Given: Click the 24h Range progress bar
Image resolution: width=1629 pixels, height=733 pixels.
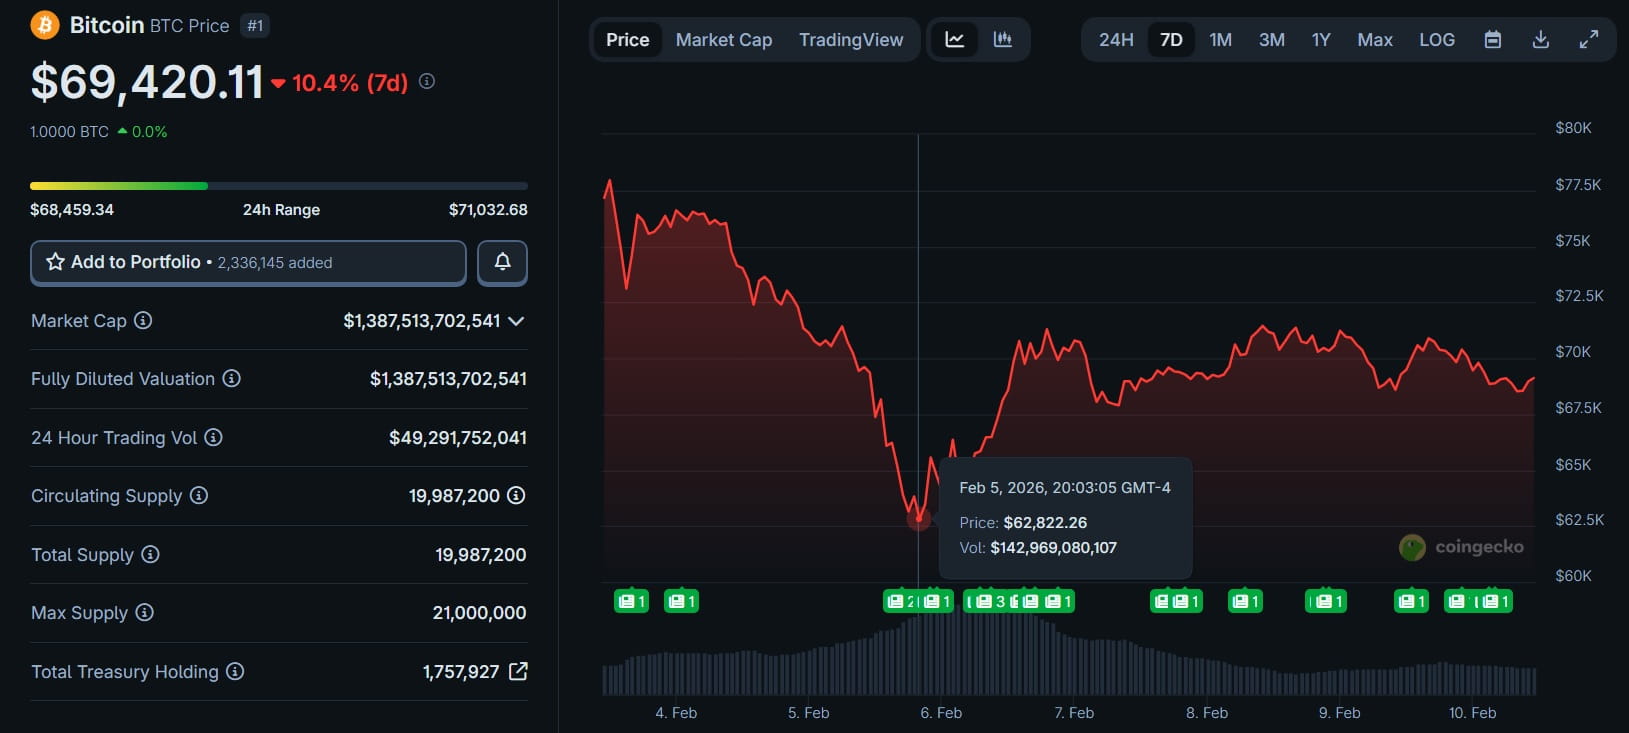Looking at the screenshot, I should click(278, 186).
